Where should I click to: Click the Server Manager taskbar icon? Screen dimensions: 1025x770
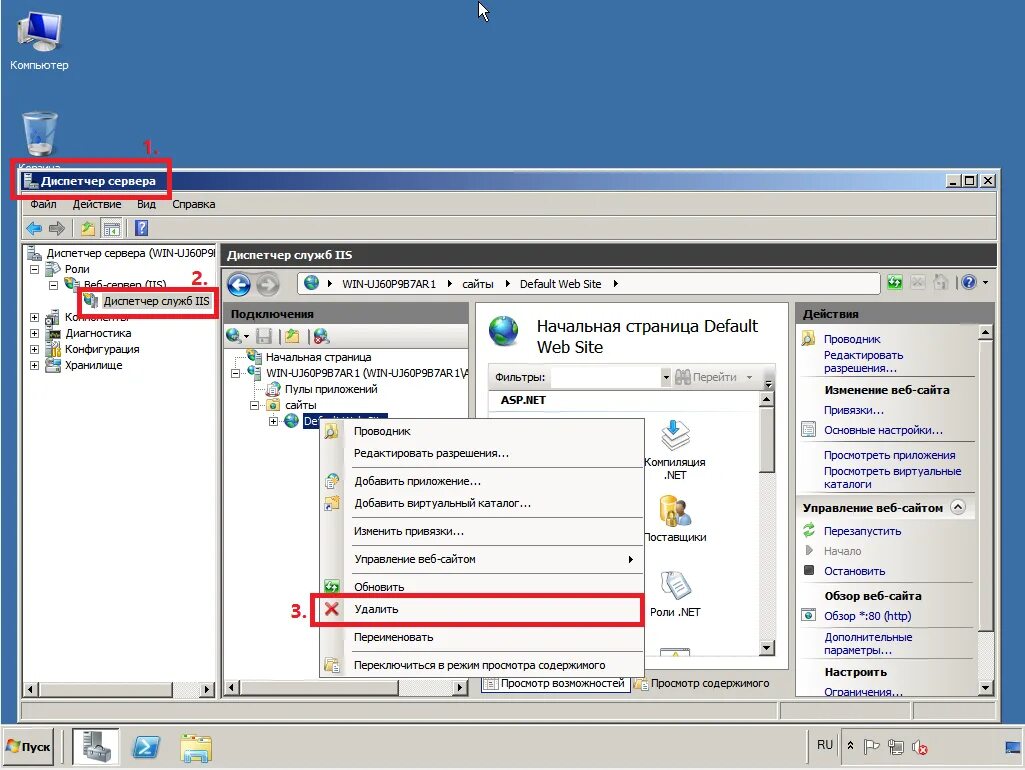click(95, 746)
